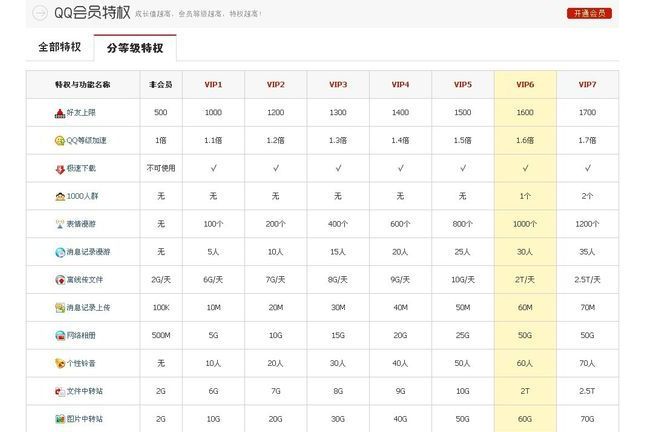The image size is (648, 432).
Task: Click the 40人 cell in 个性铃音 row
Action: pos(400,363)
